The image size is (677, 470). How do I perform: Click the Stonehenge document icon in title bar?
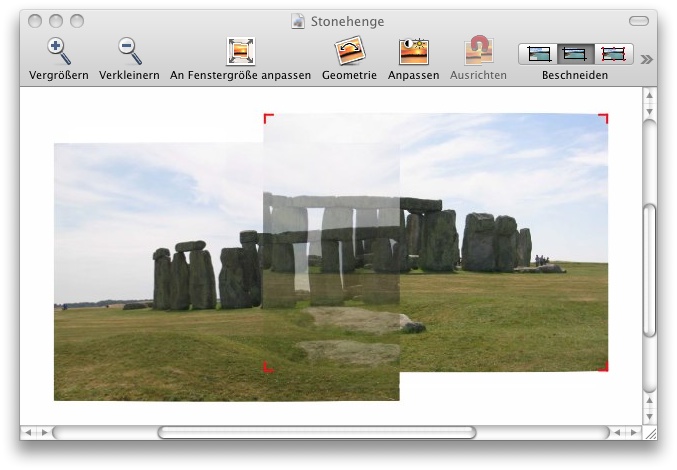point(297,21)
